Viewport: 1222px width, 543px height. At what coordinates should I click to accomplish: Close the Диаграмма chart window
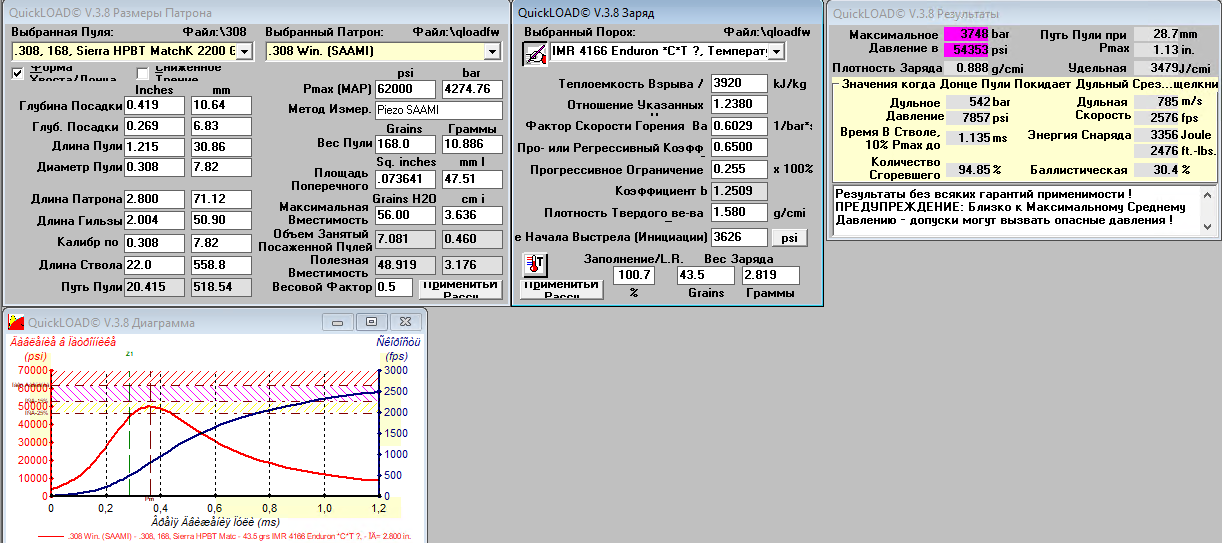click(x=405, y=322)
